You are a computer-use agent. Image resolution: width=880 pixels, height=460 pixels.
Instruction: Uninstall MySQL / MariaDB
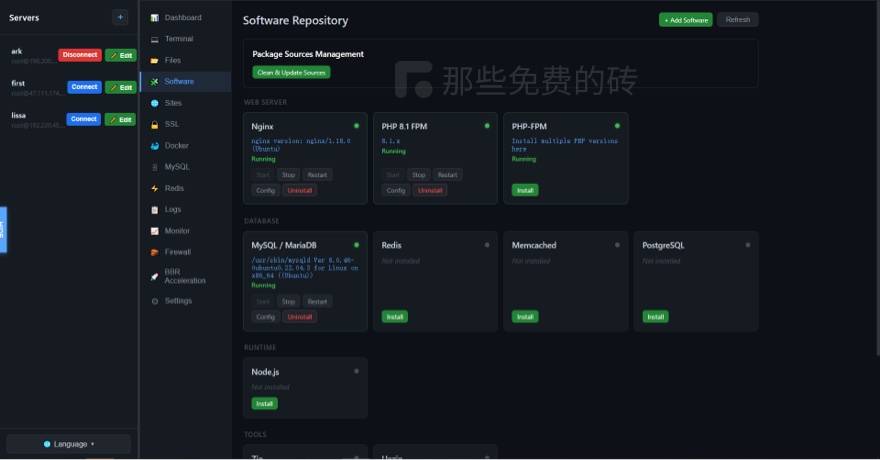[300, 317]
